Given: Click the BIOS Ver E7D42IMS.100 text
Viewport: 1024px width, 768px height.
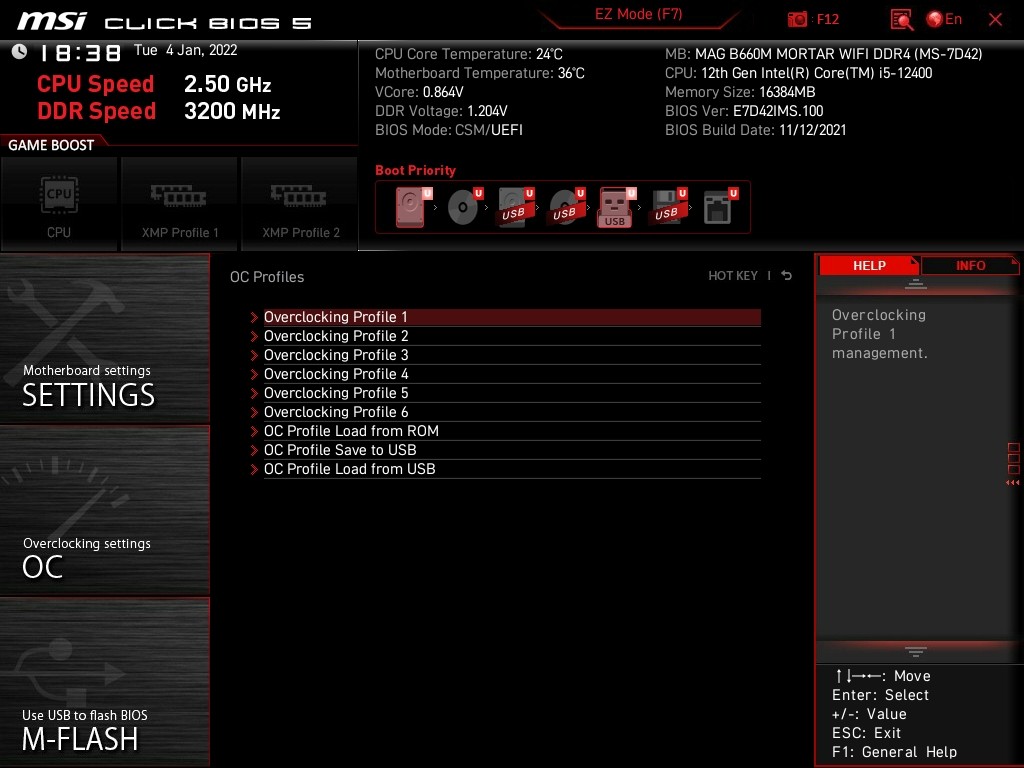Looking at the screenshot, I should coord(744,111).
